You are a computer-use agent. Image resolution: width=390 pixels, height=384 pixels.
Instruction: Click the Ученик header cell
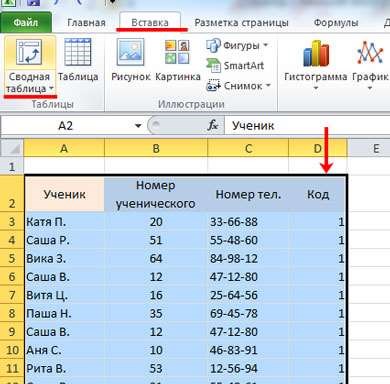pos(65,194)
